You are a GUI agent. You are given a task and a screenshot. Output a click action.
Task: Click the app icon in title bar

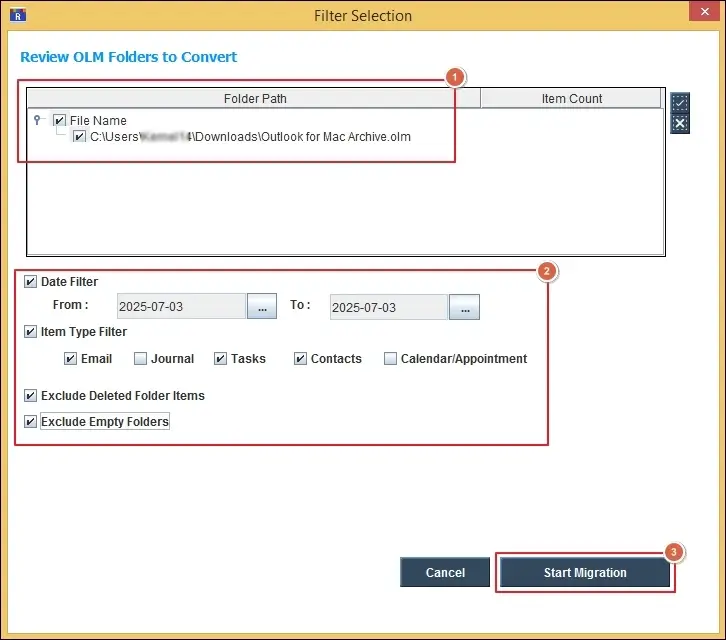(18, 16)
